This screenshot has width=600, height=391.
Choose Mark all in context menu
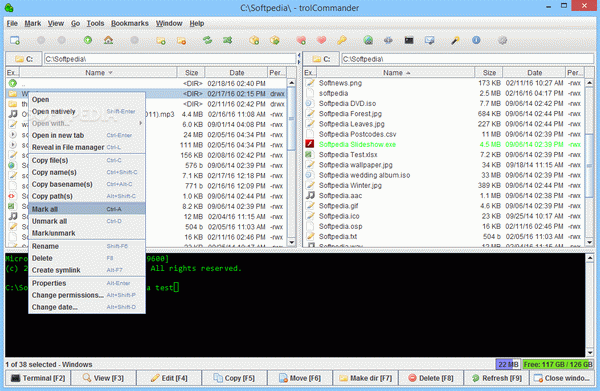point(87,209)
